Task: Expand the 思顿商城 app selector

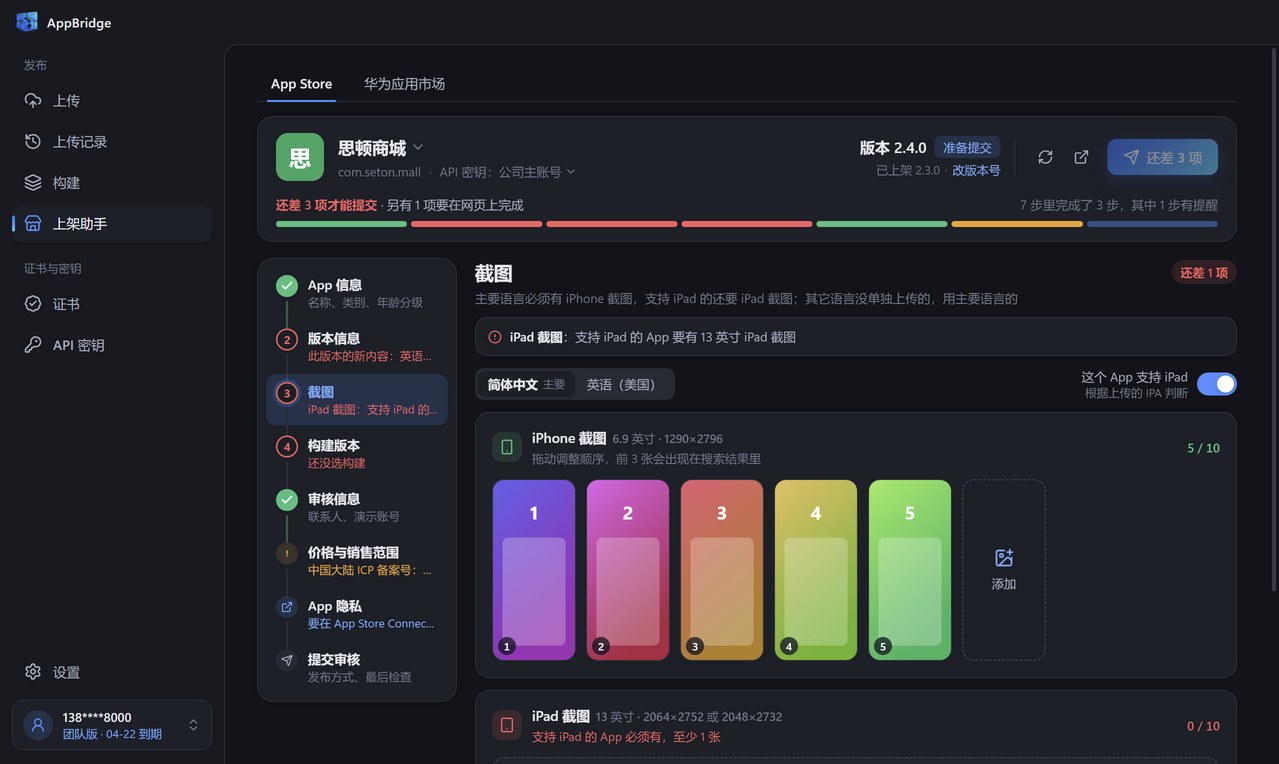Action: (x=380, y=148)
